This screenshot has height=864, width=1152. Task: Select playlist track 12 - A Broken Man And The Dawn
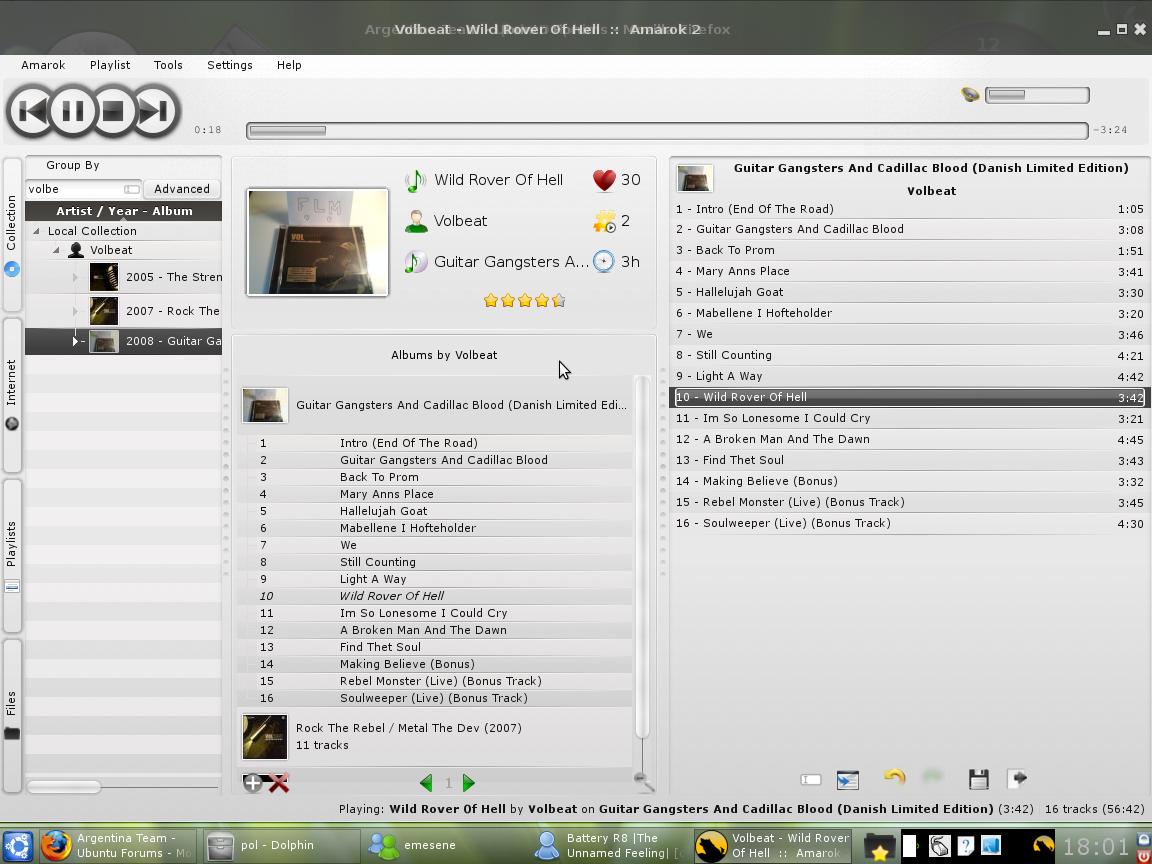point(910,439)
